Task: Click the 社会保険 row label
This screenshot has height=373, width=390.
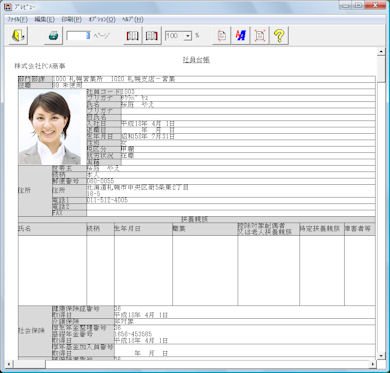Action: tap(31, 330)
